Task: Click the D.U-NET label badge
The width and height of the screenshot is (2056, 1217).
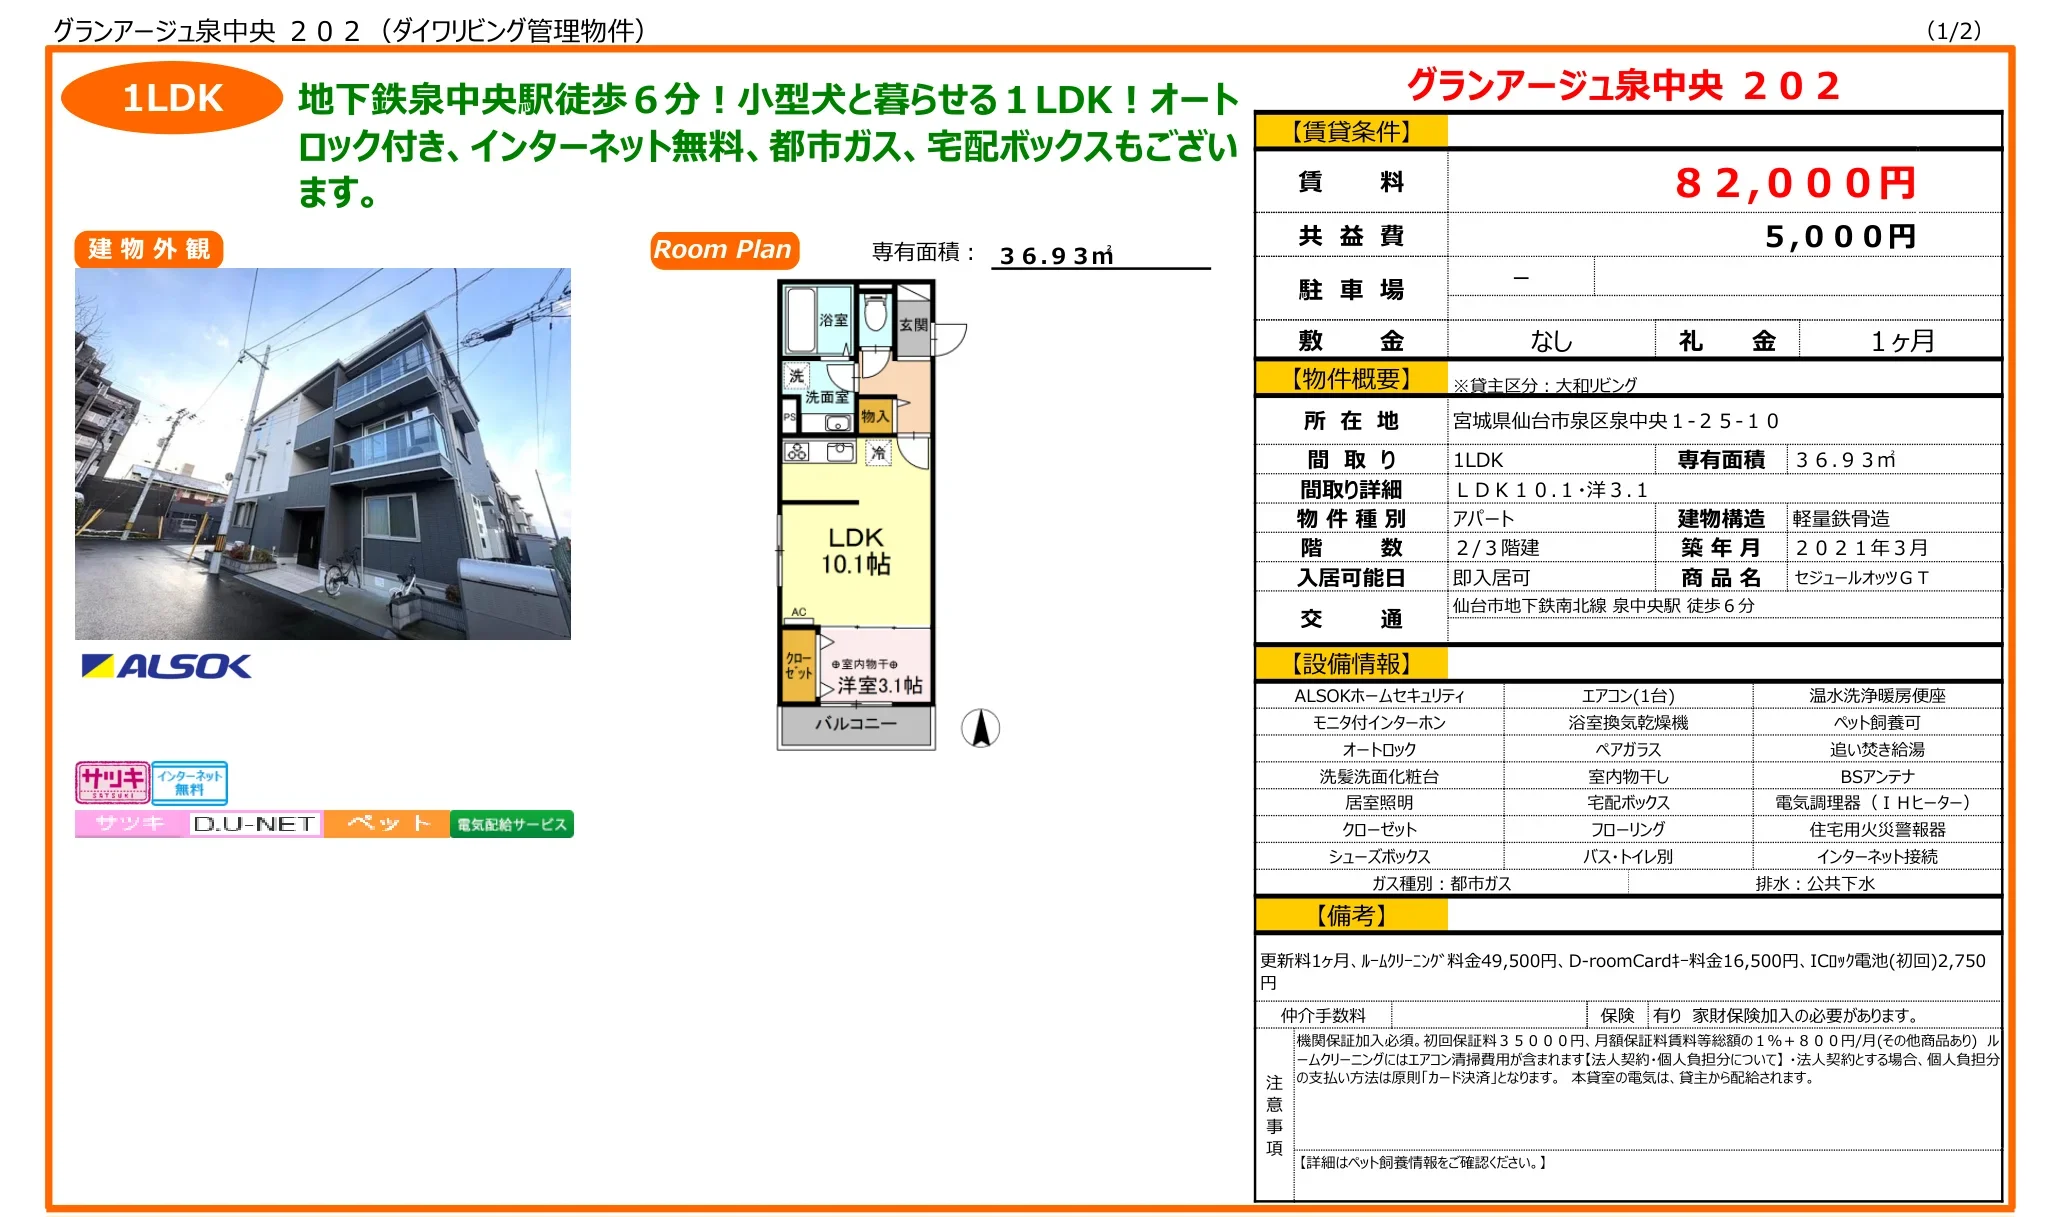Action: (x=254, y=824)
